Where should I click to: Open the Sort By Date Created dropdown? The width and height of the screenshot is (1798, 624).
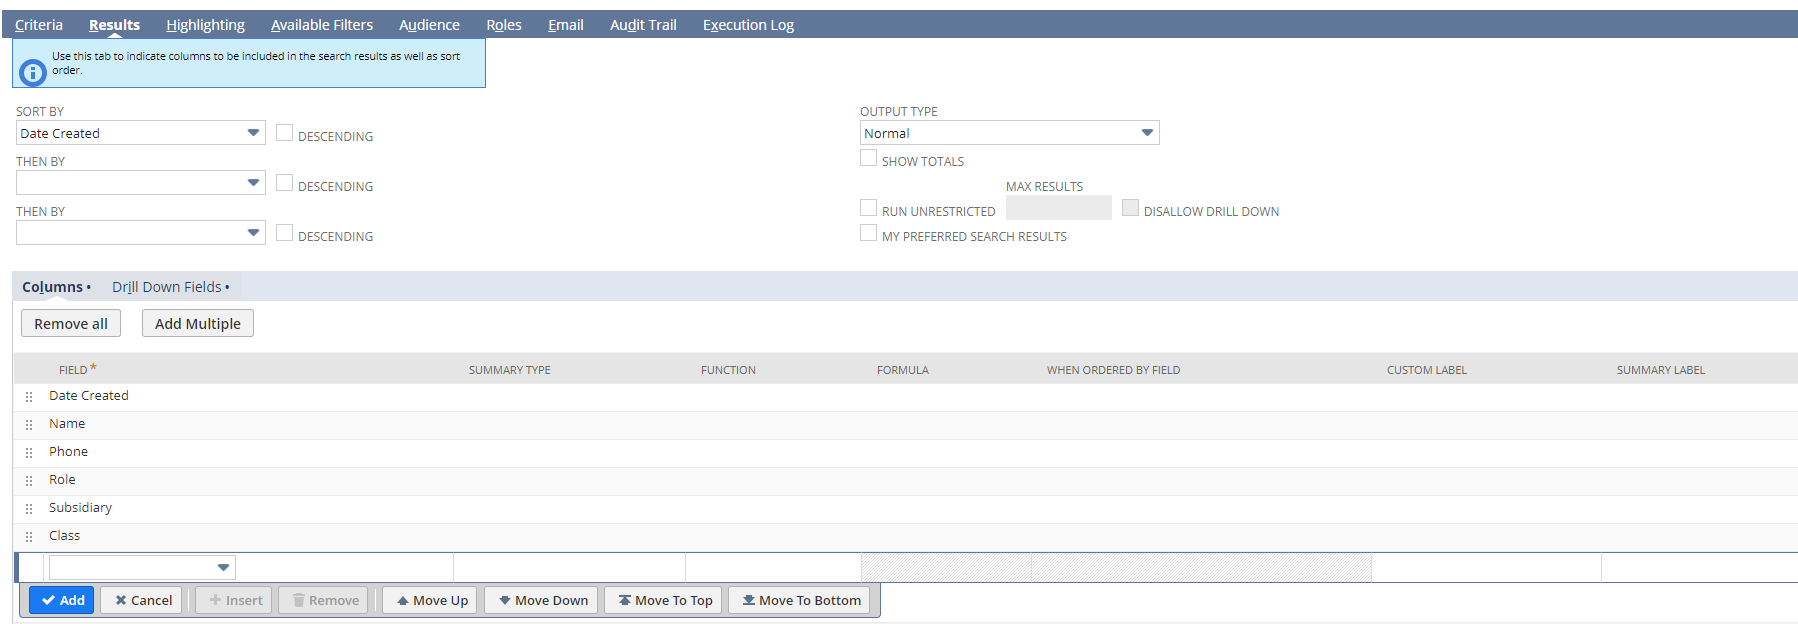(140, 133)
